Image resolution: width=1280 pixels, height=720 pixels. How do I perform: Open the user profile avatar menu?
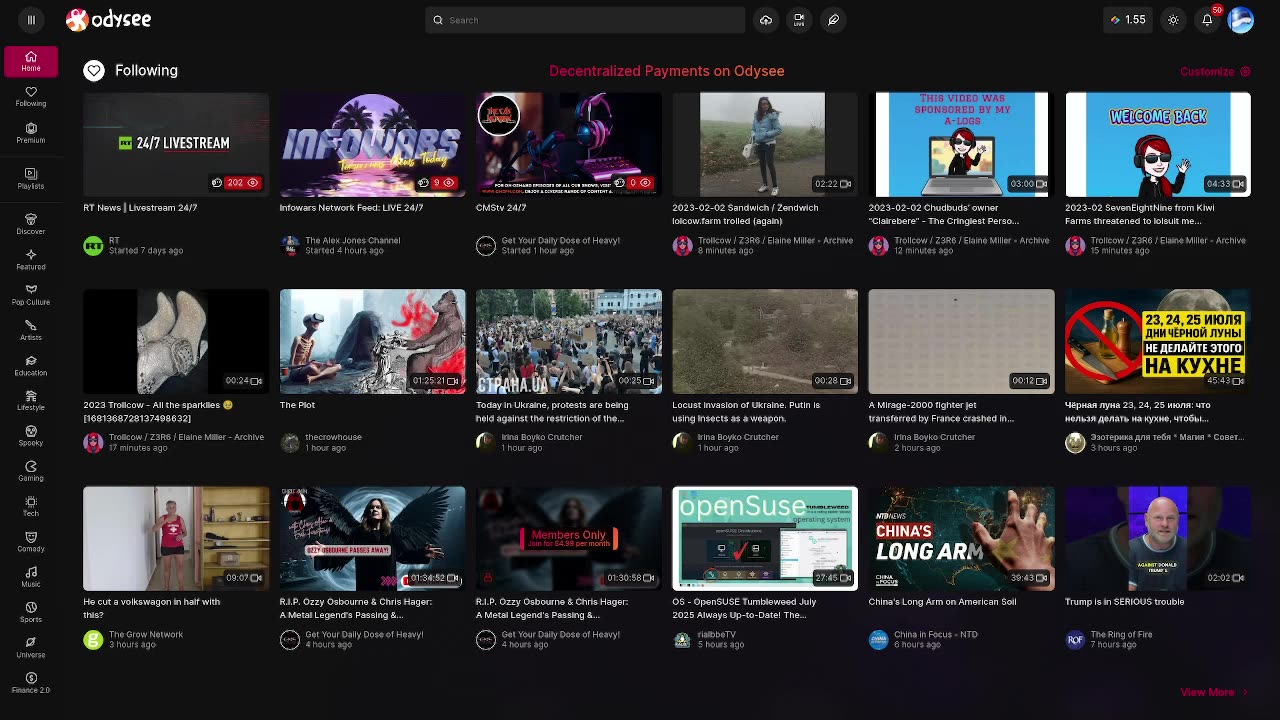[x=1240, y=20]
